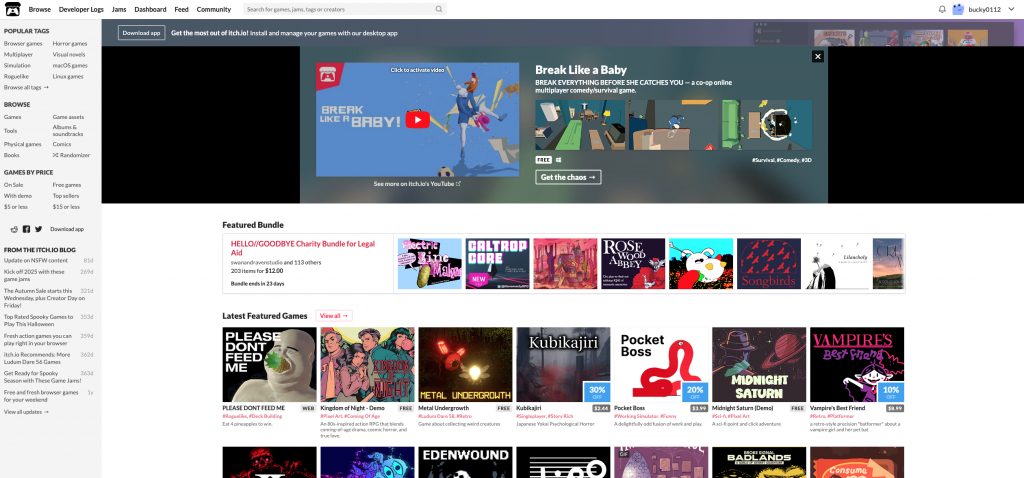This screenshot has width=1024, height=478.
Task: Select Roguelike tag
Action: point(16,76)
